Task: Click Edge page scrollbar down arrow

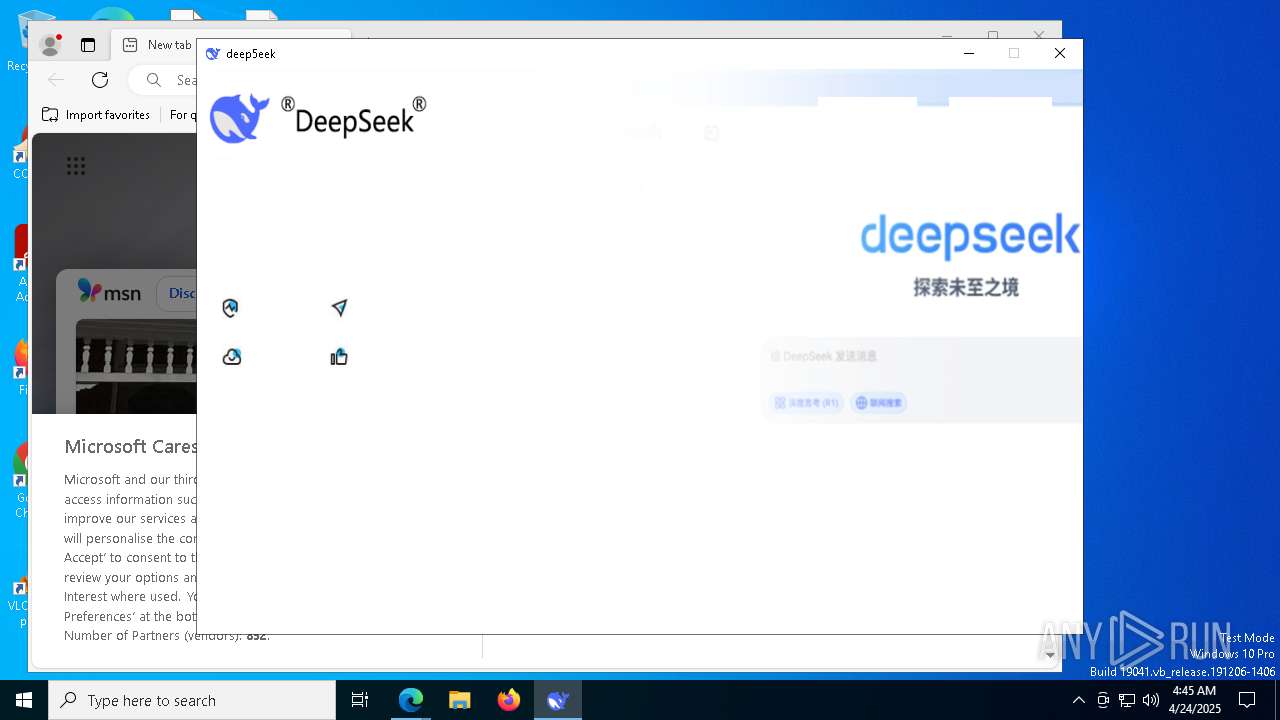Action: 1049,655
